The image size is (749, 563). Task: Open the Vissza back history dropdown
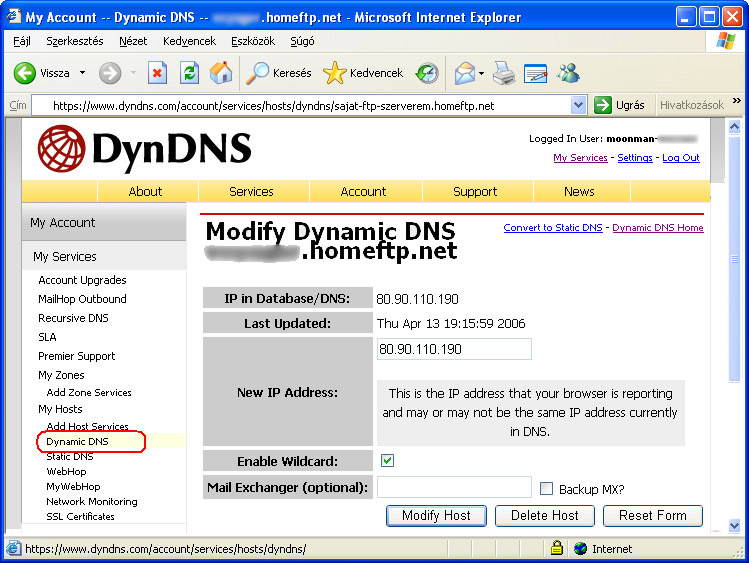pos(83,73)
